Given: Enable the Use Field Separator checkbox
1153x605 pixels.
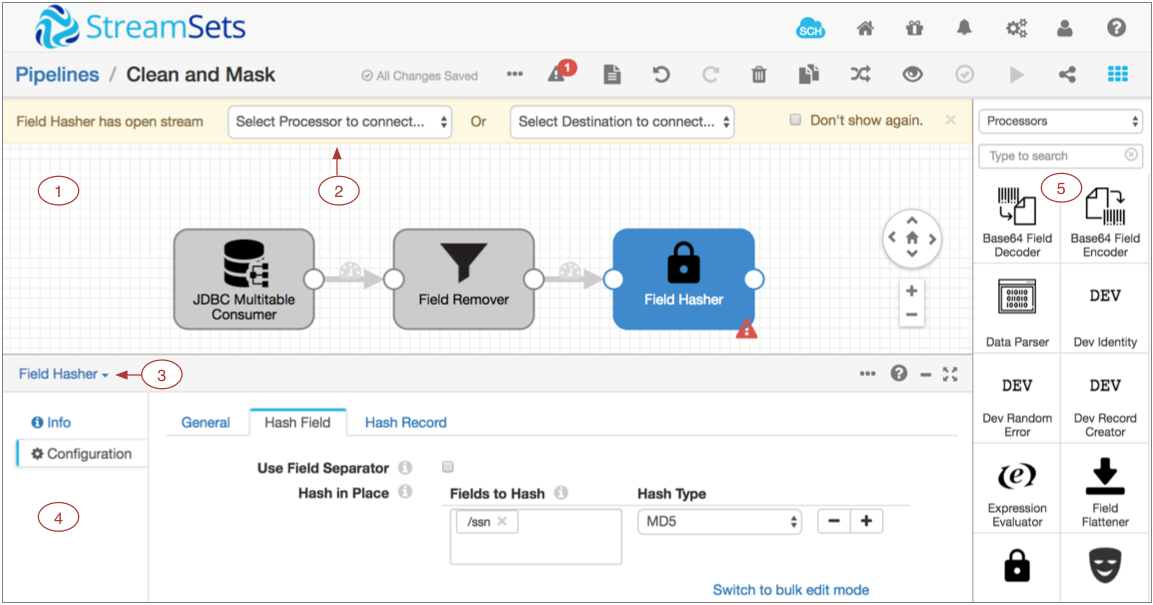Looking at the screenshot, I should click(448, 467).
